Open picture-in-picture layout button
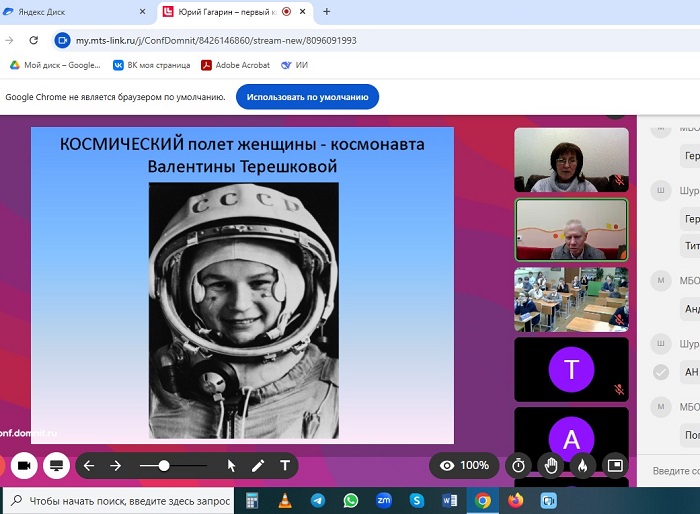The width and height of the screenshot is (700, 514). [616, 465]
